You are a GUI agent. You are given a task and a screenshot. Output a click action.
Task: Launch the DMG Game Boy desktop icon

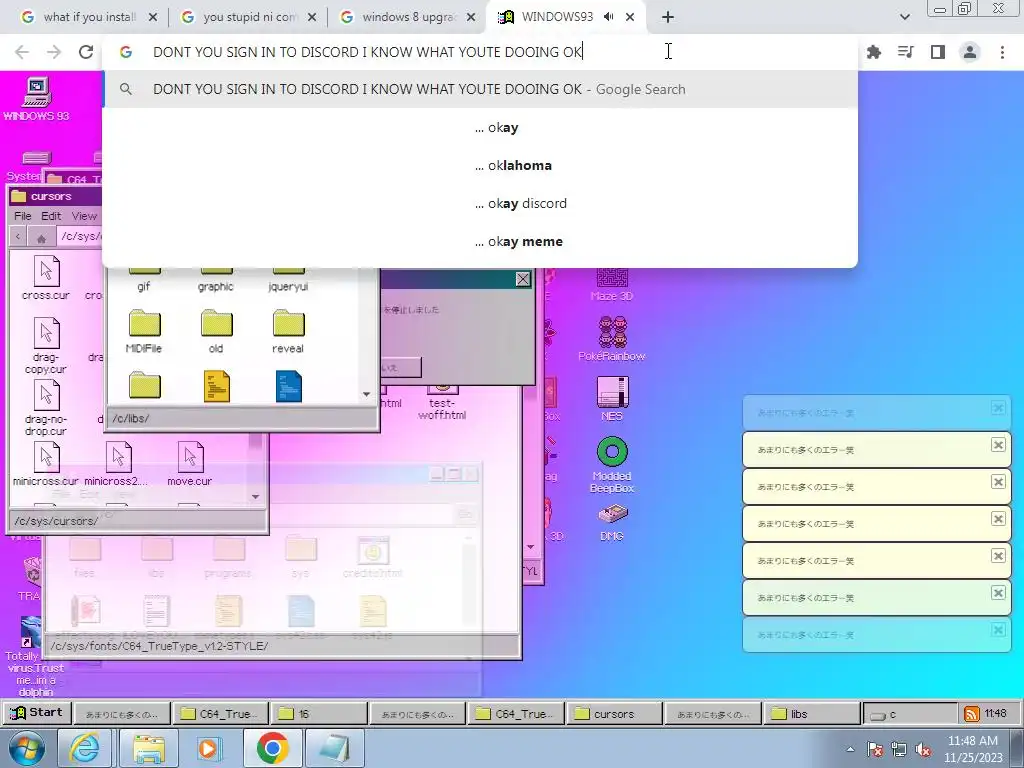coord(612,522)
